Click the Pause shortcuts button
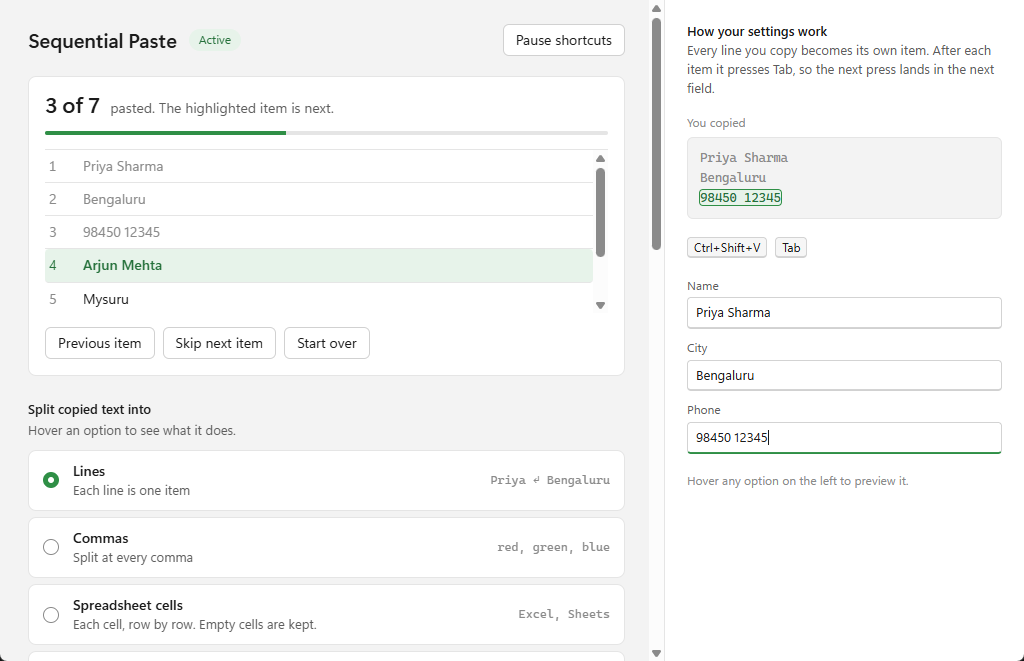 [564, 40]
